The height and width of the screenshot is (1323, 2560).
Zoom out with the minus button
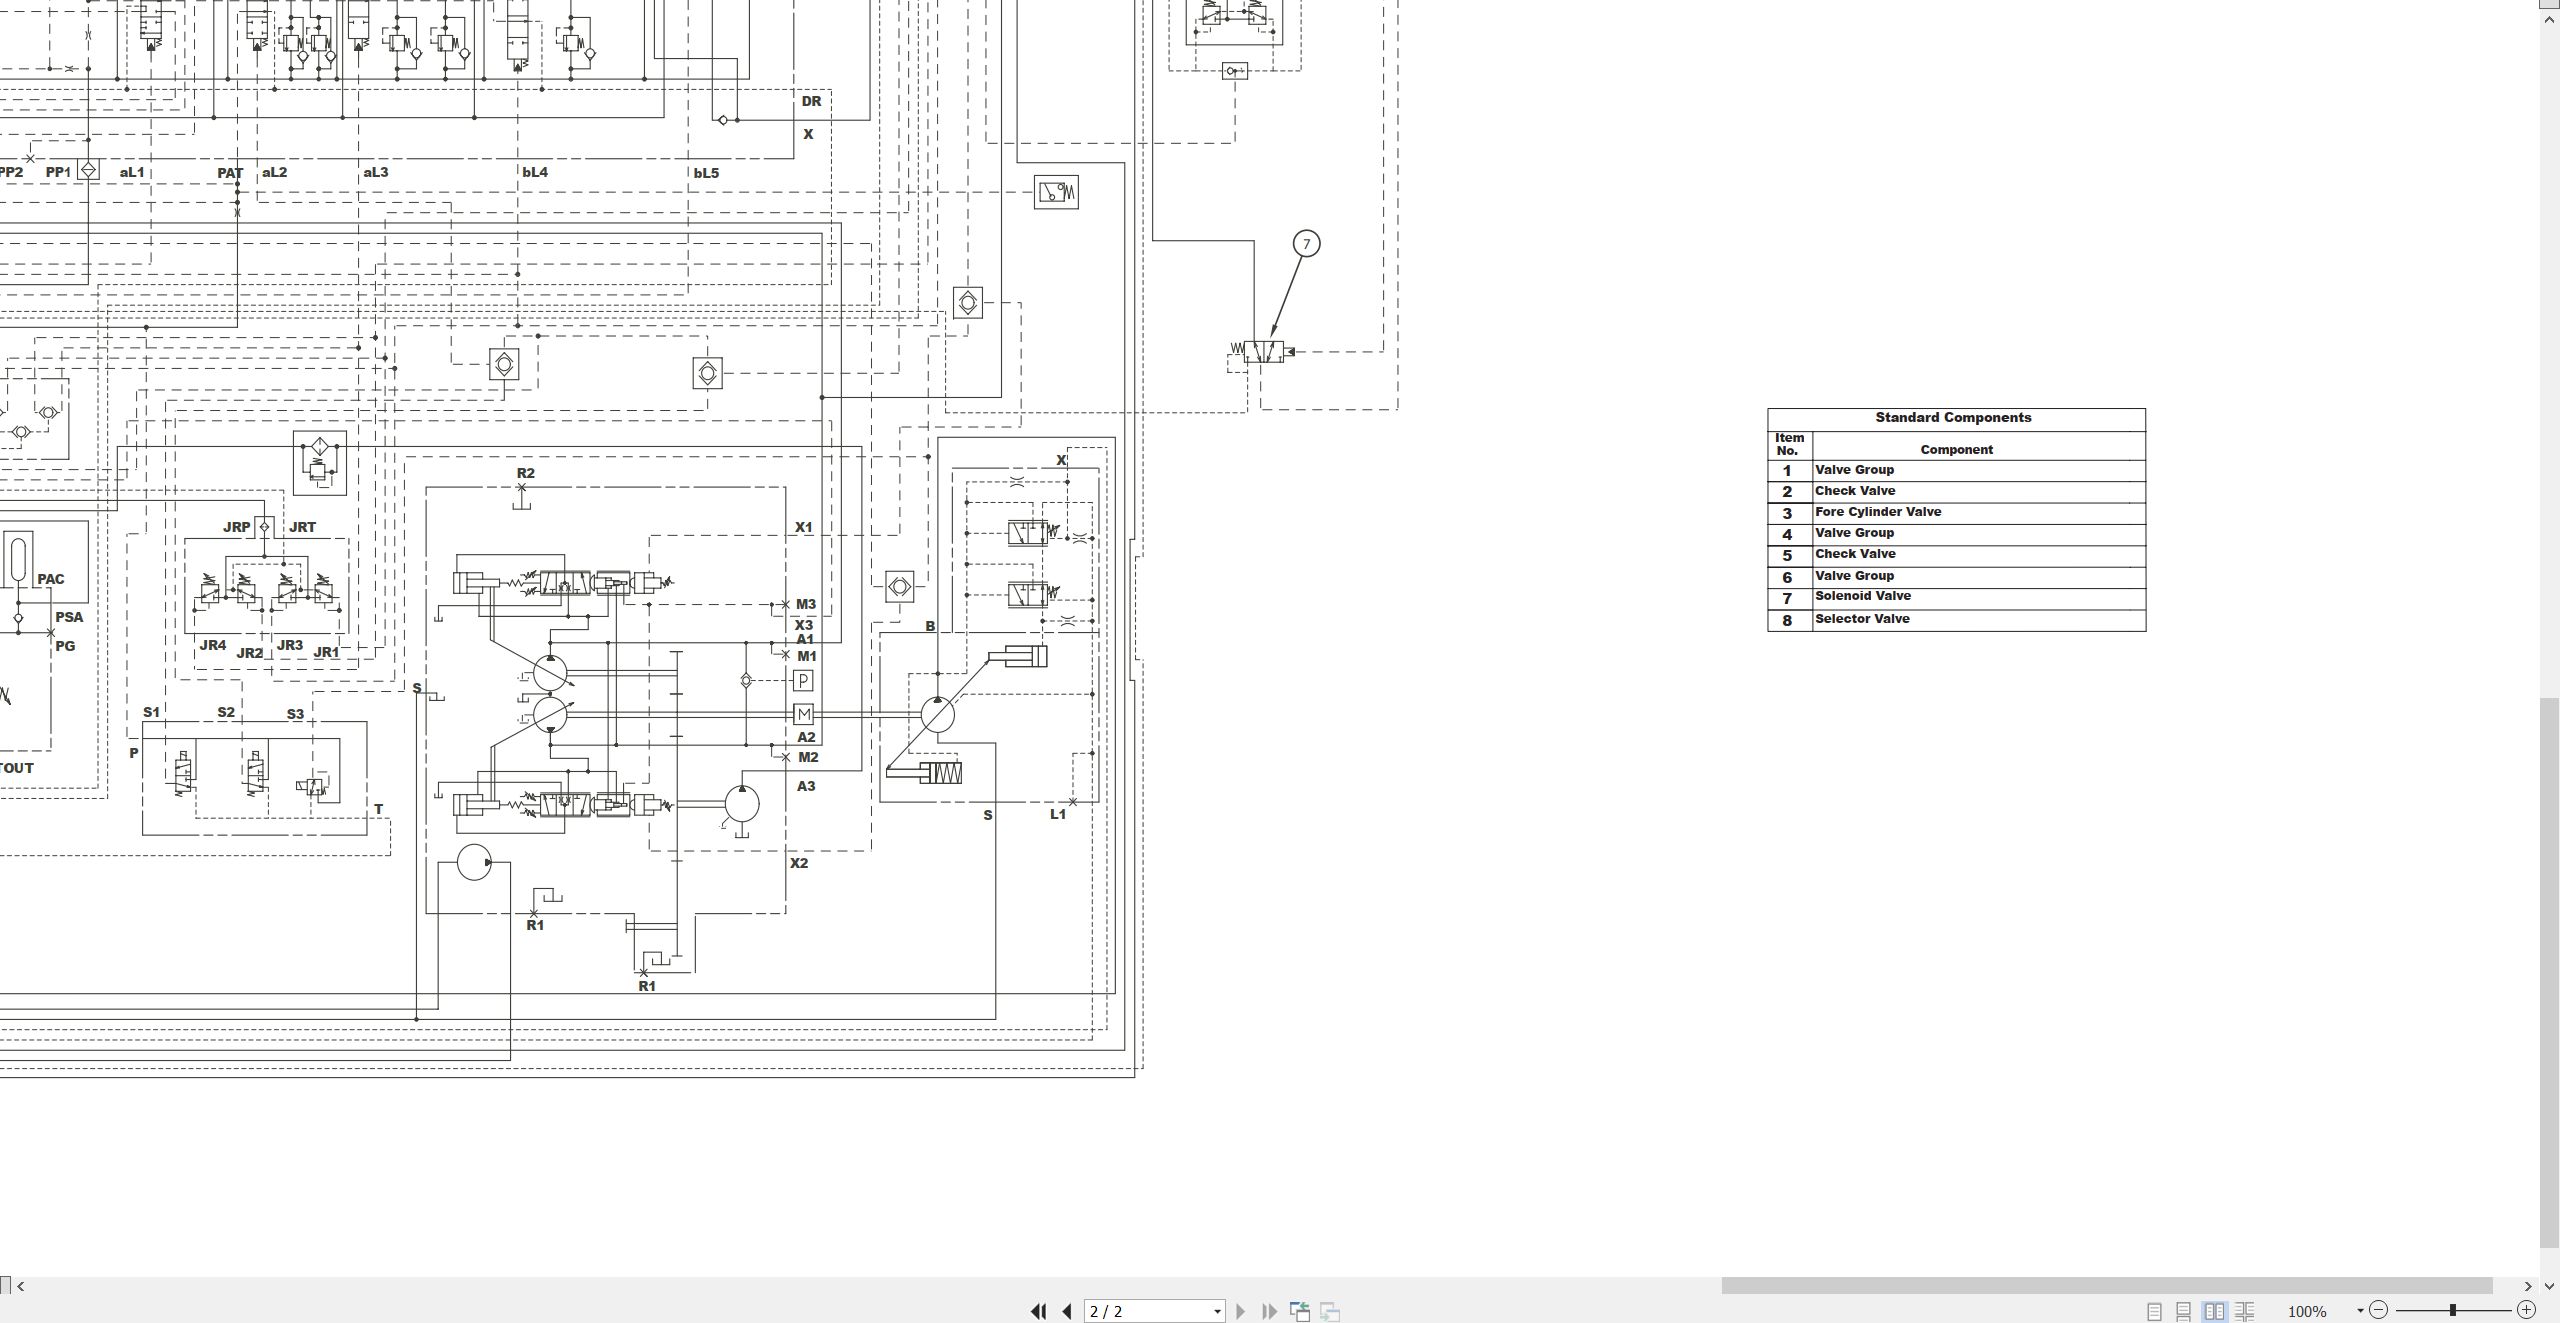pos(2379,1310)
